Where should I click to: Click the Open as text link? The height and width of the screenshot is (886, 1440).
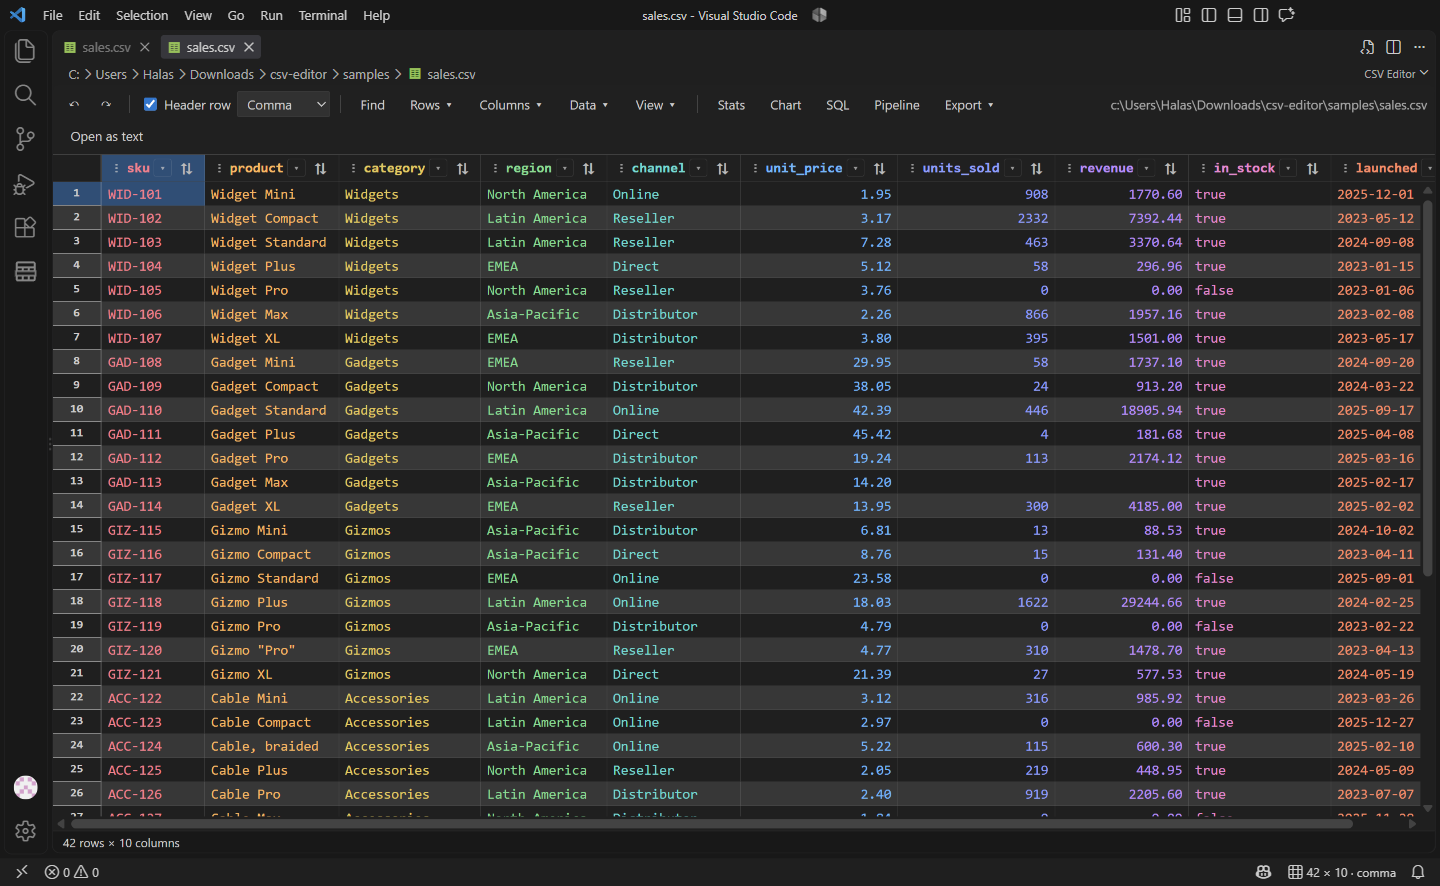[107, 137]
